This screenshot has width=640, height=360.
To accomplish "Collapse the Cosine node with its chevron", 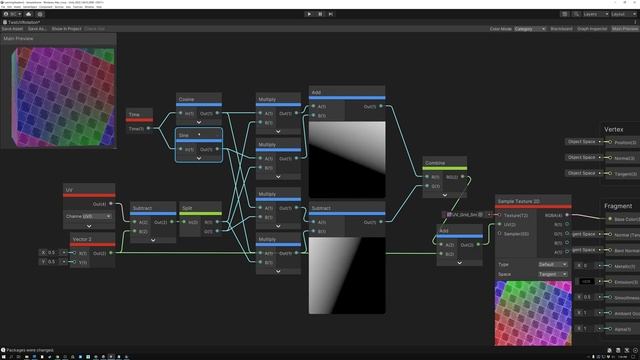I will tap(199, 122).
